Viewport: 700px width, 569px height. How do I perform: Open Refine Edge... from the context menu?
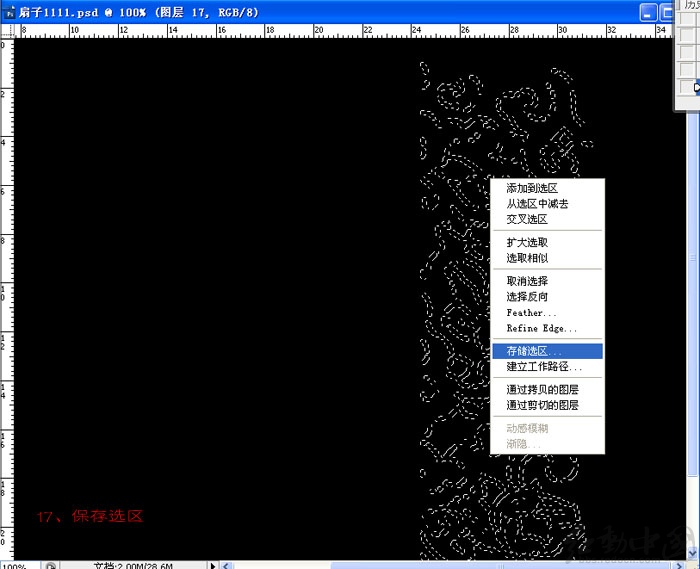[x=547, y=328]
